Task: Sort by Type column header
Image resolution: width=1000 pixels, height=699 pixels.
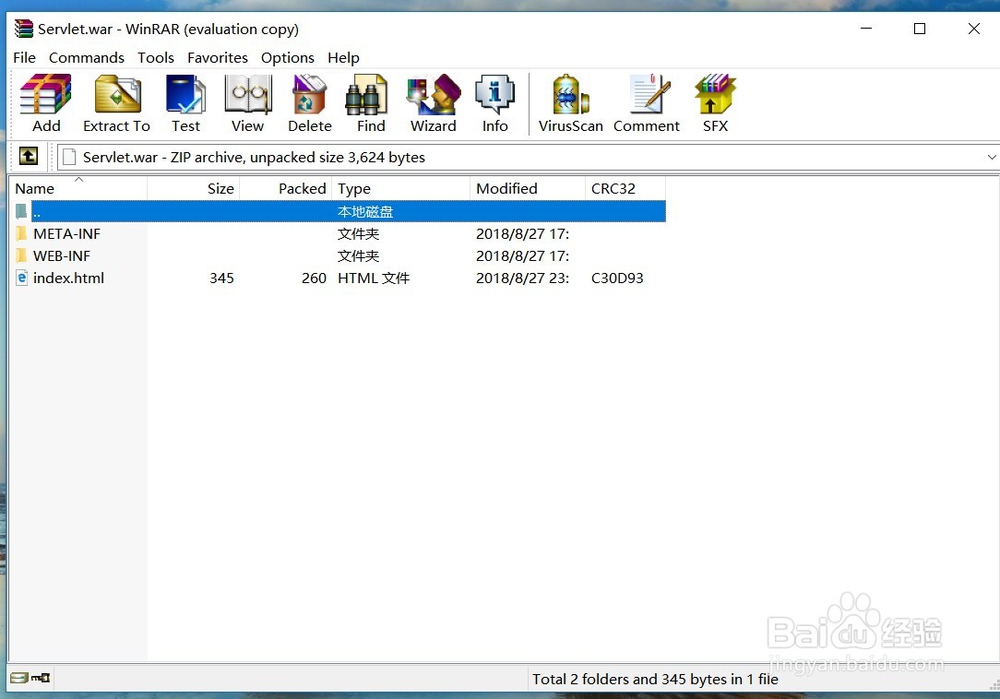Action: [401, 188]
